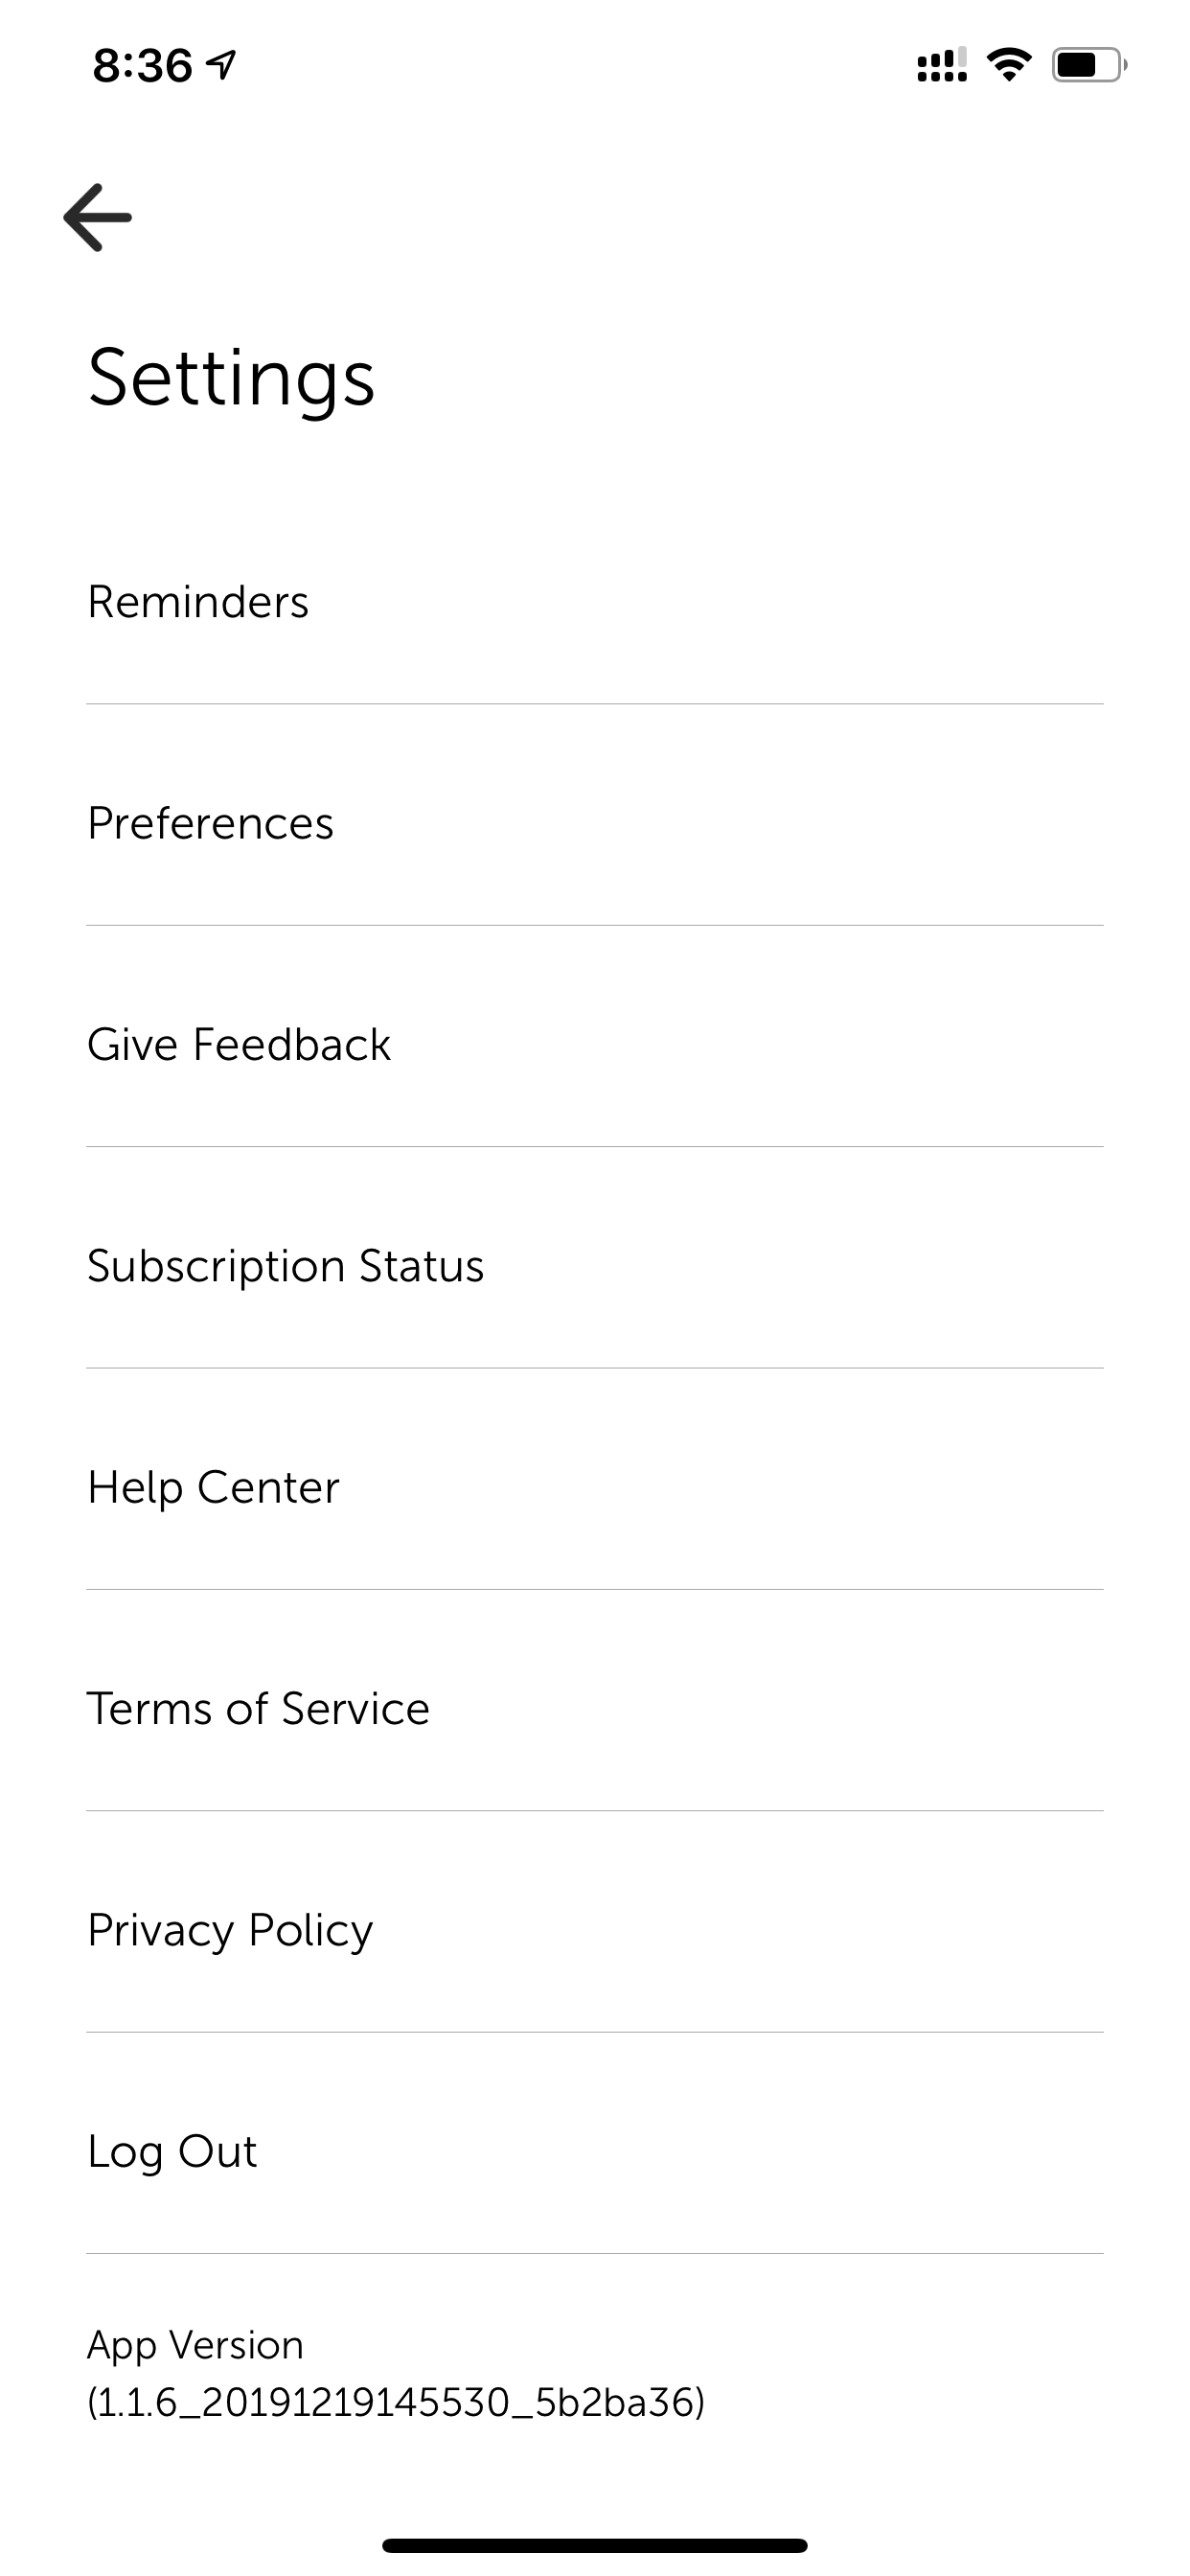Tap the Wi-Fi status icon
The image size is (1190, 2576).
click(x=1008, y=65)
